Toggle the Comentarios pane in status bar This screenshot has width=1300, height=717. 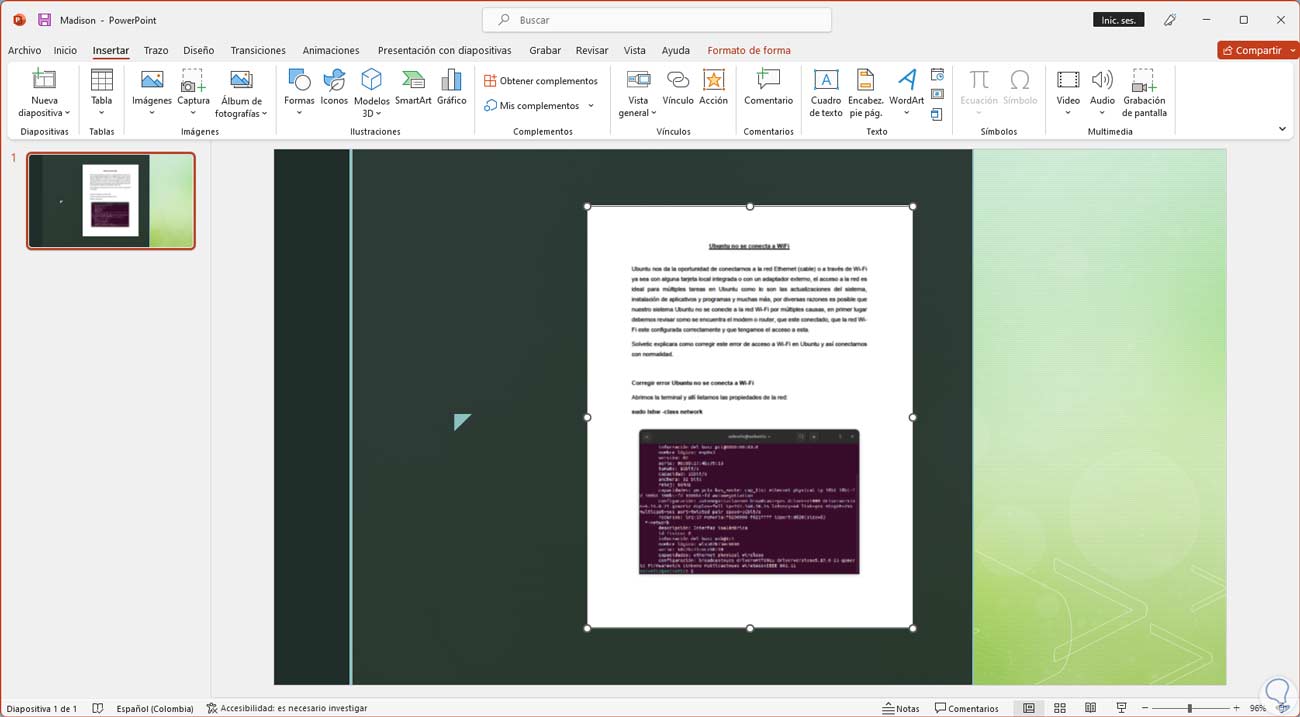coord(967,708)
